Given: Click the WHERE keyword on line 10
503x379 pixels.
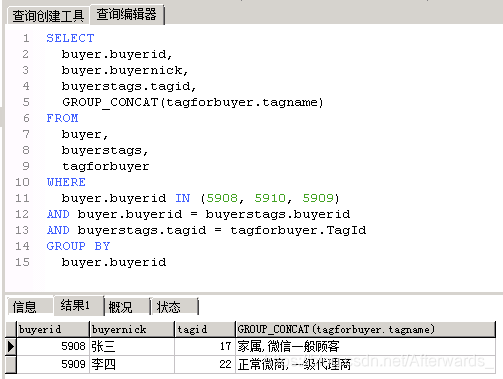Looking at the screenshot, I should coord(66,182).
